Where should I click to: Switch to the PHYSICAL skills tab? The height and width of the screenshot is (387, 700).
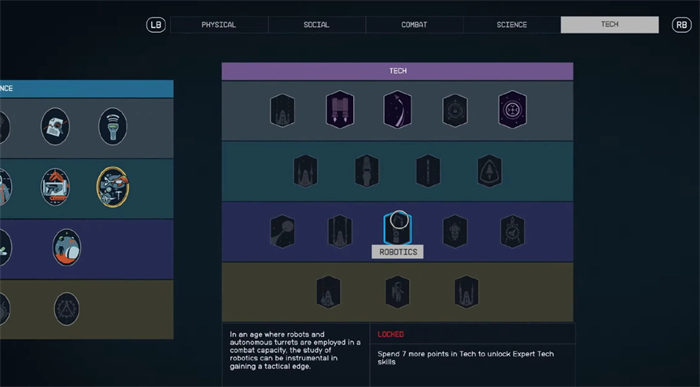coord(219,25)
